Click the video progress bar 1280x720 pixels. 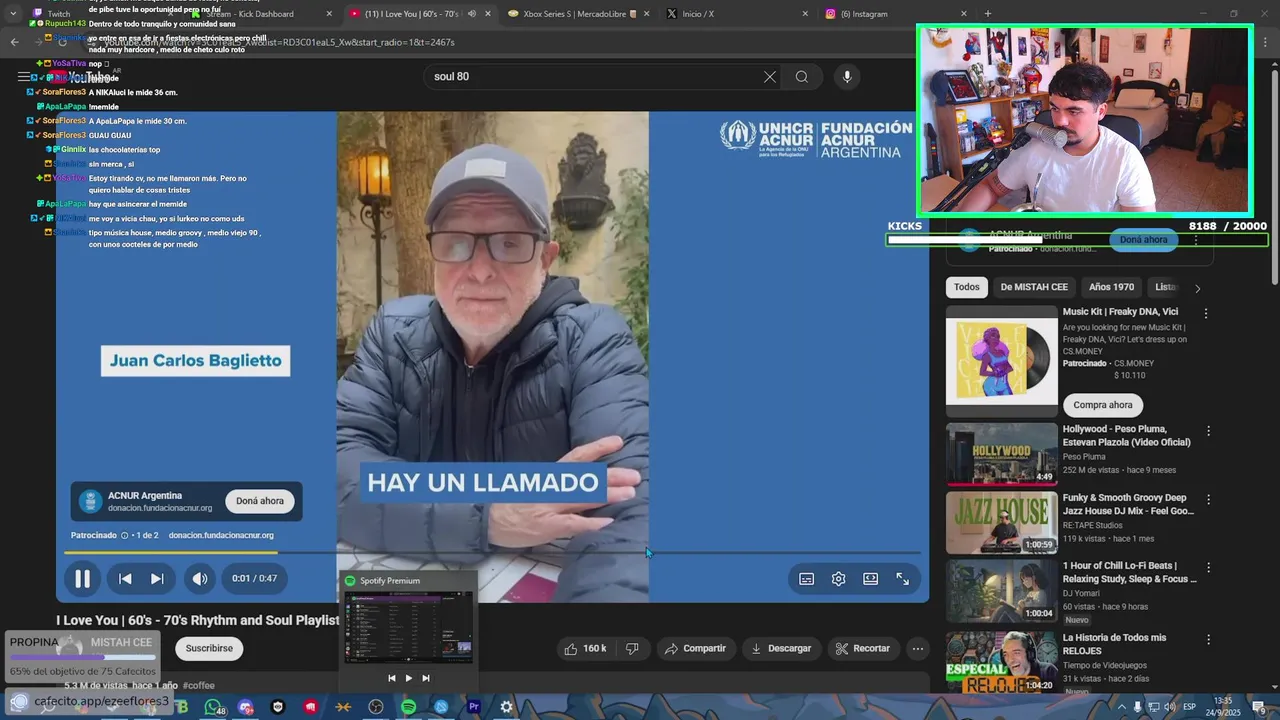pos(492,552)
